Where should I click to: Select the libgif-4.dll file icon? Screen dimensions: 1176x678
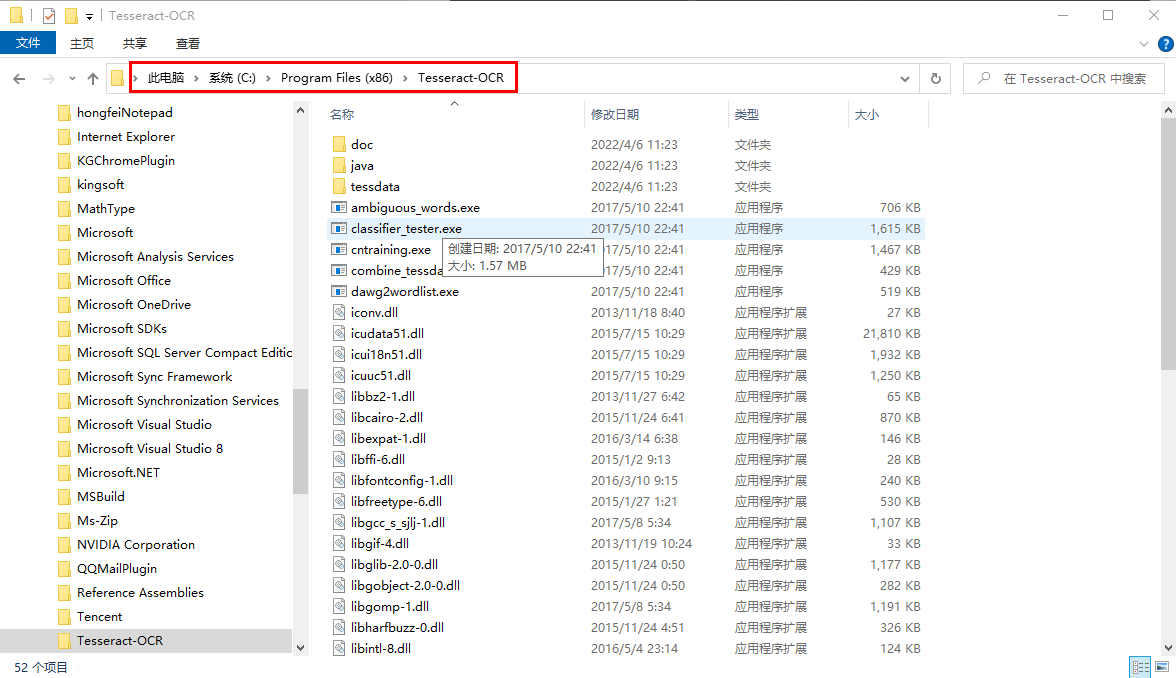pos(339,543)
